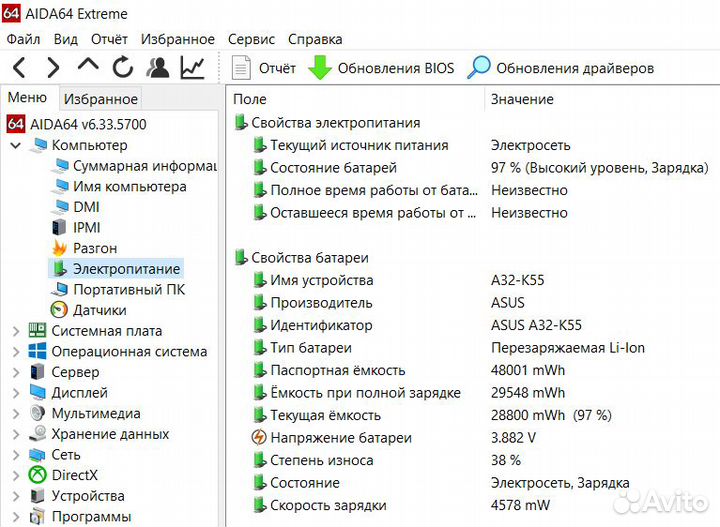Open the Вид menu
720x527 pixels.
(x=66, y=39)
